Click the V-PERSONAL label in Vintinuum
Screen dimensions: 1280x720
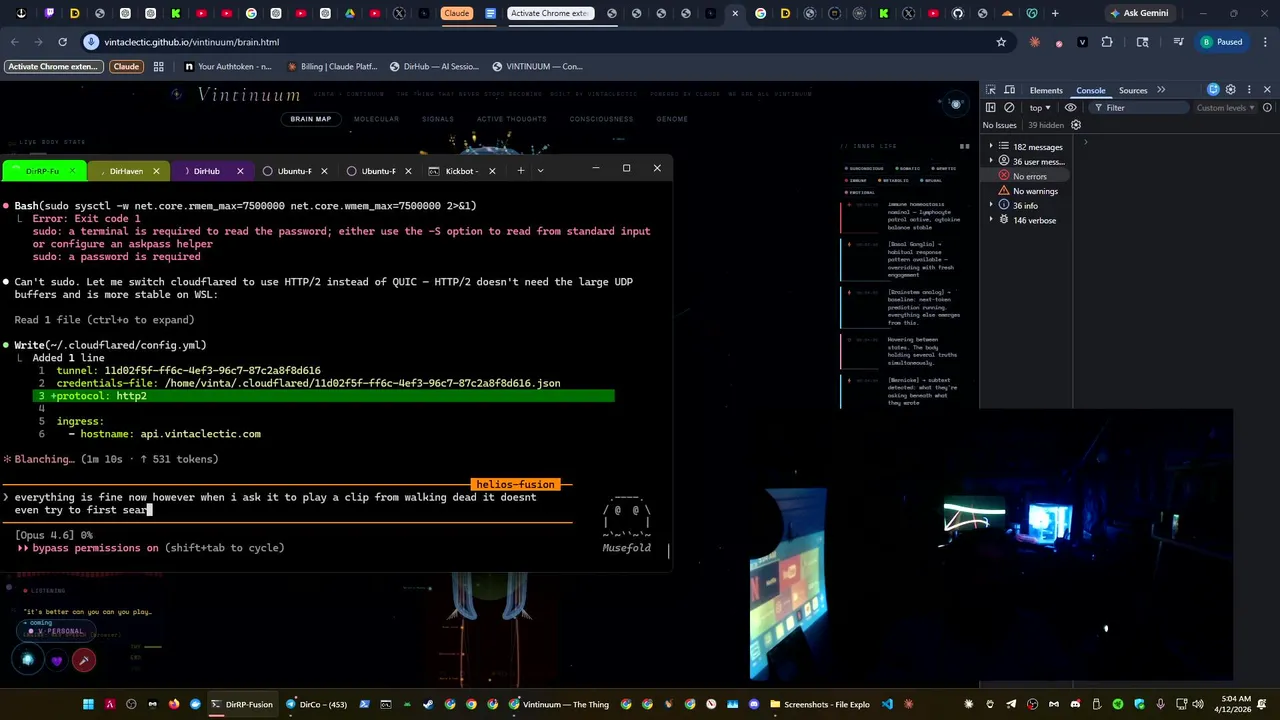pos(60,631)
